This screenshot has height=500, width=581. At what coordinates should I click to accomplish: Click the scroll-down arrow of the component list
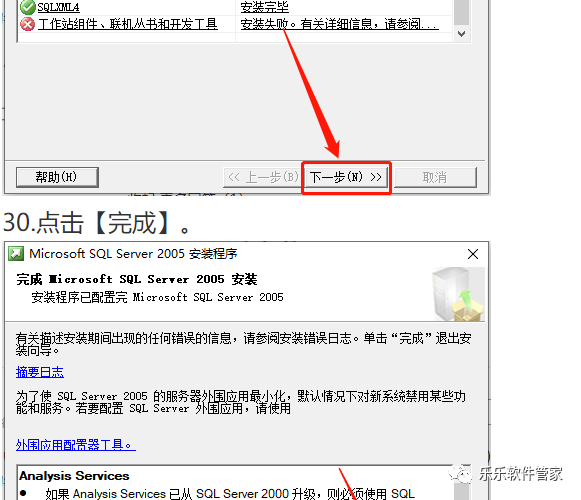click(x=461, y=34)
